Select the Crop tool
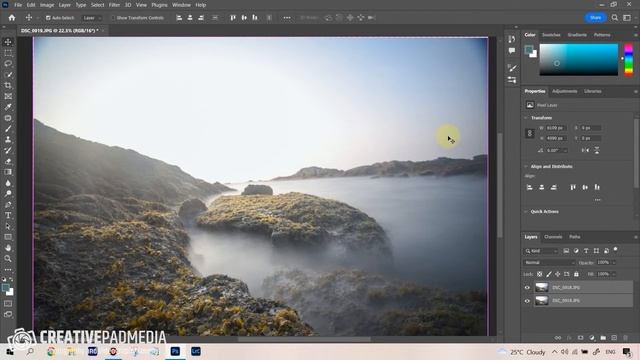This screenshot has height=360, width=640. click(x=8, y=85)
